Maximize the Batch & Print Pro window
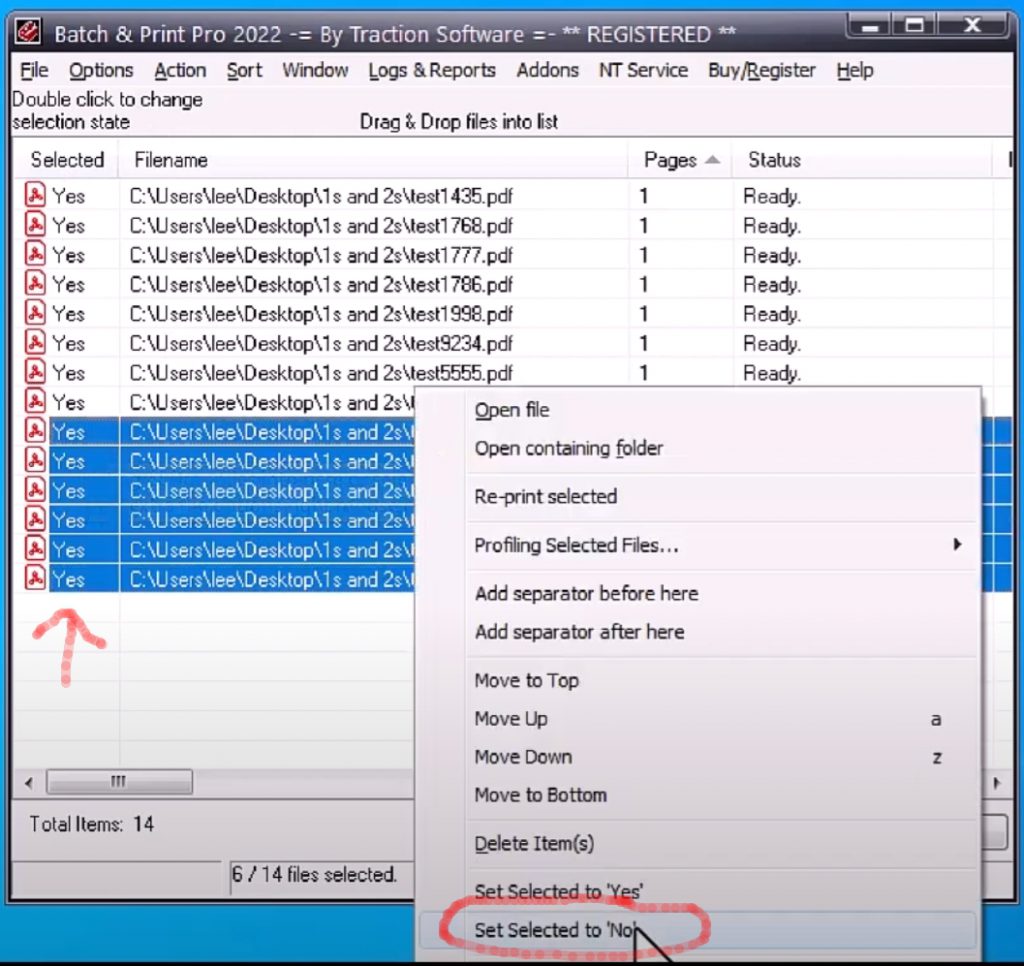 (914, 26)
